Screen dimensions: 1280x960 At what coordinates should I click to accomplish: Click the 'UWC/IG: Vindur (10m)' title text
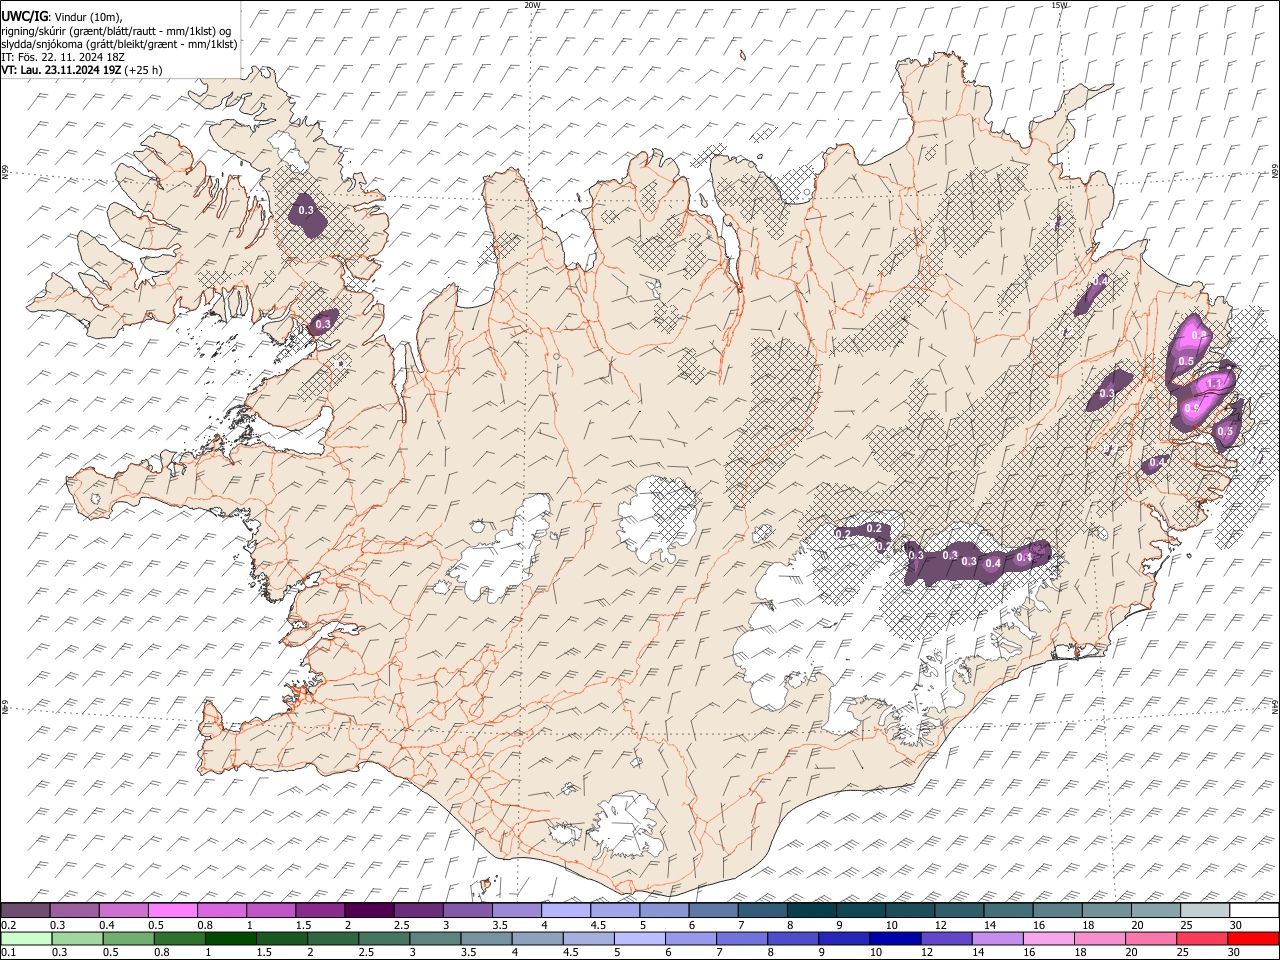[x=62, y=17]
